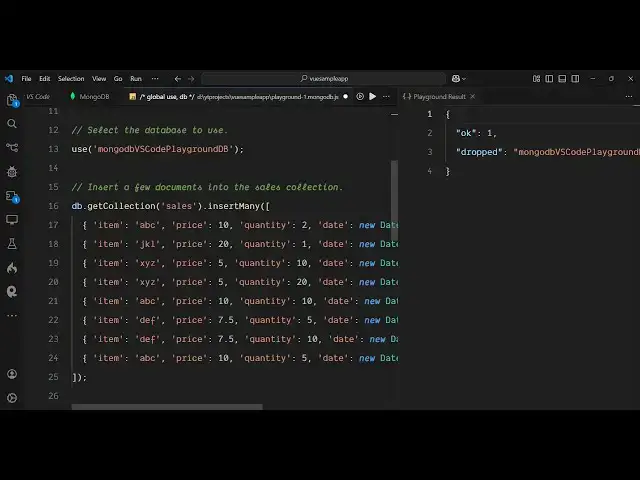Open the Run menu
640x480 pixels.
(136, 78)
